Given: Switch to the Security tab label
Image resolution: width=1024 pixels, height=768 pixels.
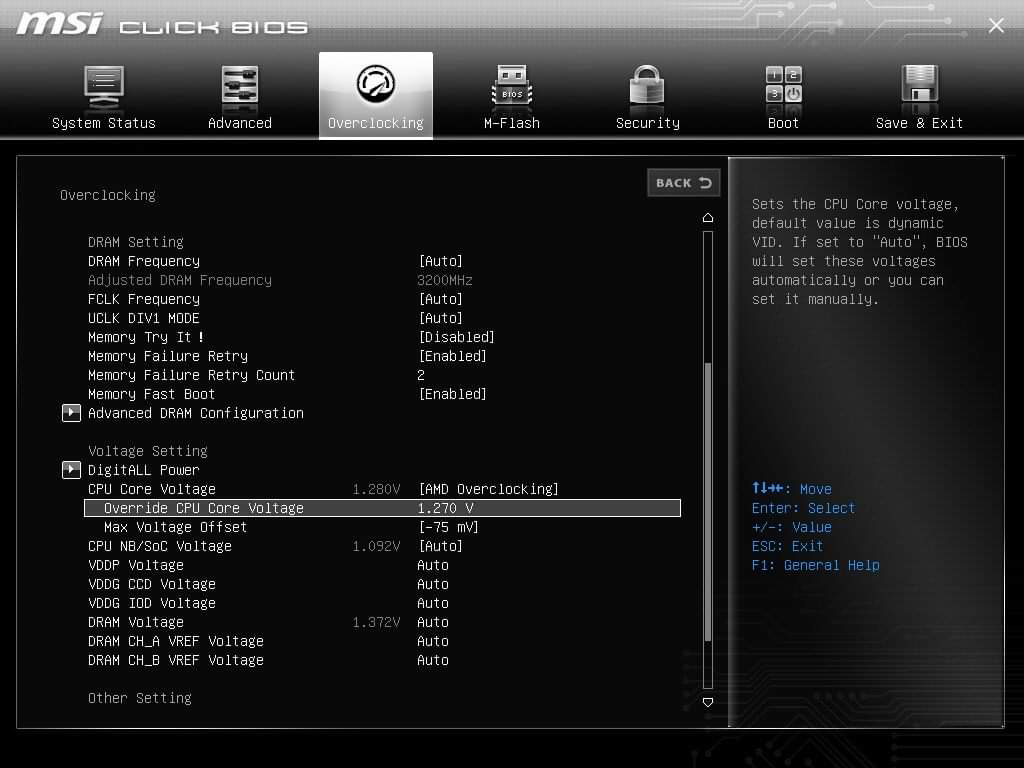Looking at the screenshot, I should (x=647, y=123).
